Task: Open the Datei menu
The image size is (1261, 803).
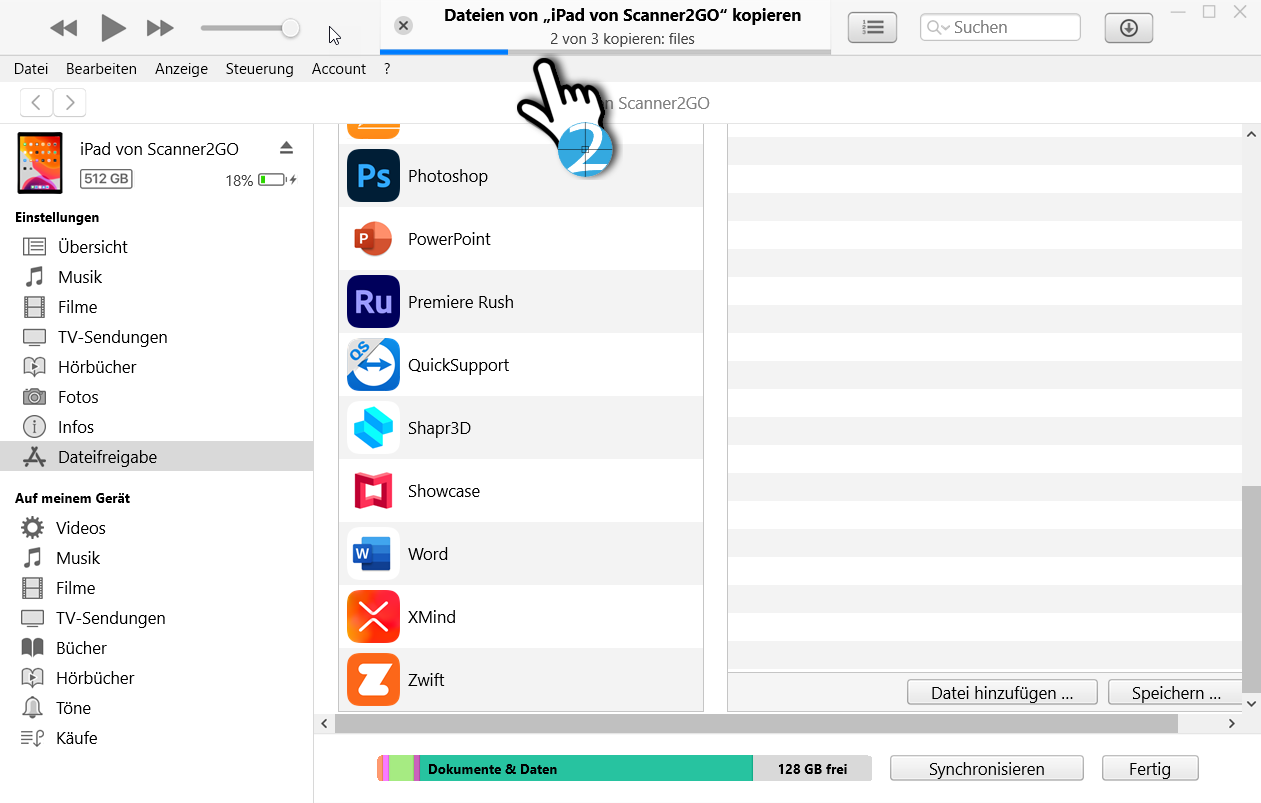Action: 31,69
